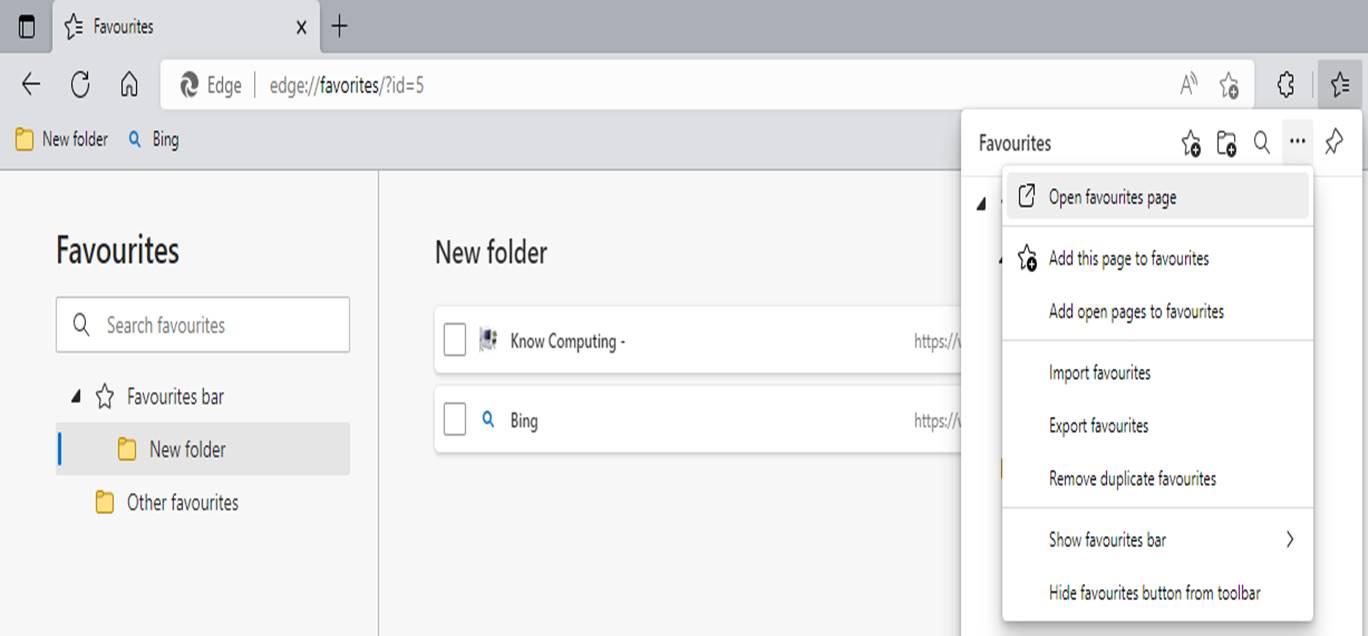Click the Add folder icon in Favourites panel
1368x636 pixels.
(1227, 143)
